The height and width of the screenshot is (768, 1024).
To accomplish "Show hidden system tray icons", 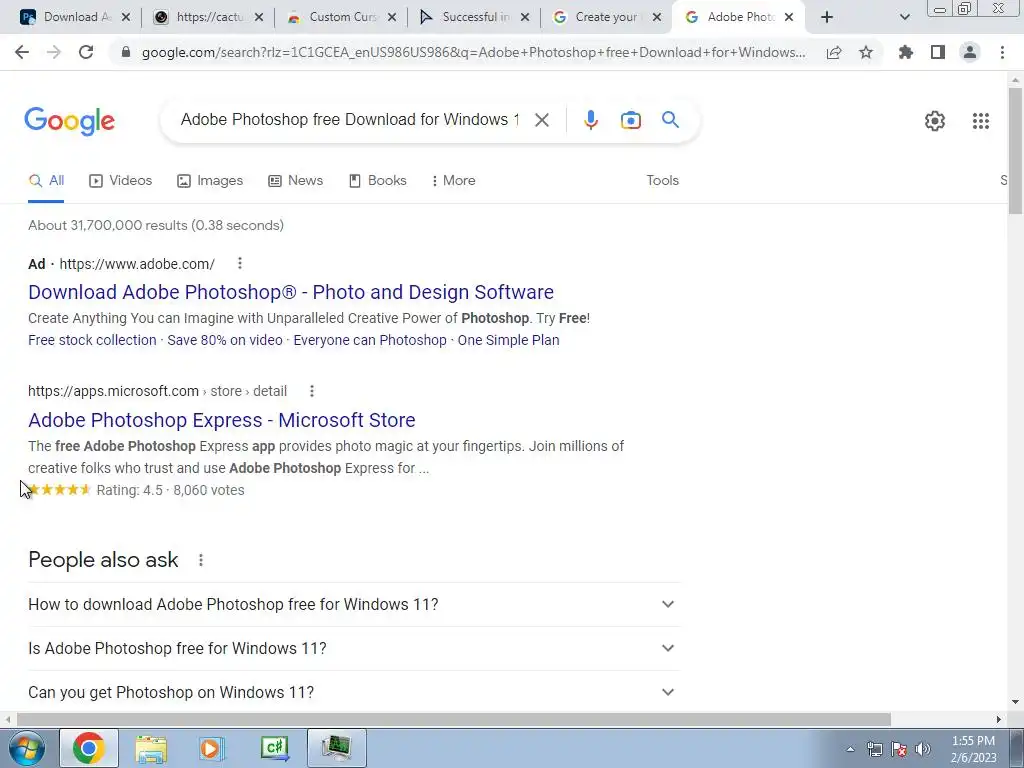I will tap(850, 750).
